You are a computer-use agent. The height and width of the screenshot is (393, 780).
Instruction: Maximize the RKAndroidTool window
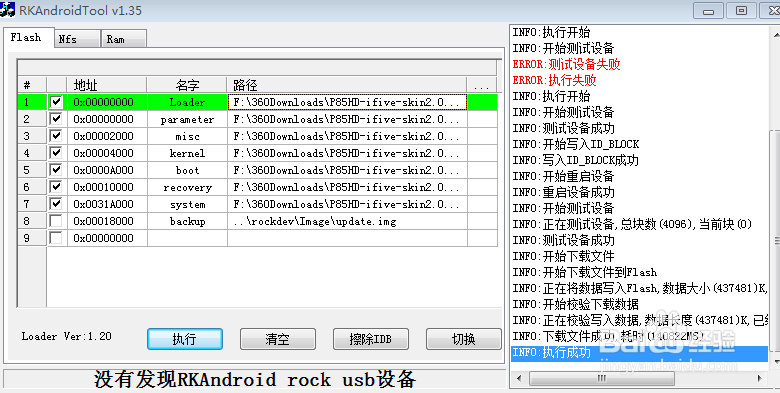[741, 10]
